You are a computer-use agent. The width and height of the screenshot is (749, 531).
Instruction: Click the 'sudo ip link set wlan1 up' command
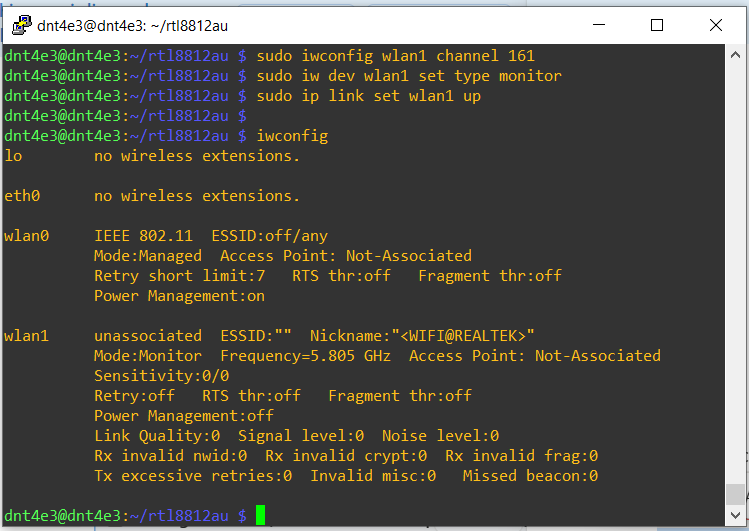(x=369, y=96)
